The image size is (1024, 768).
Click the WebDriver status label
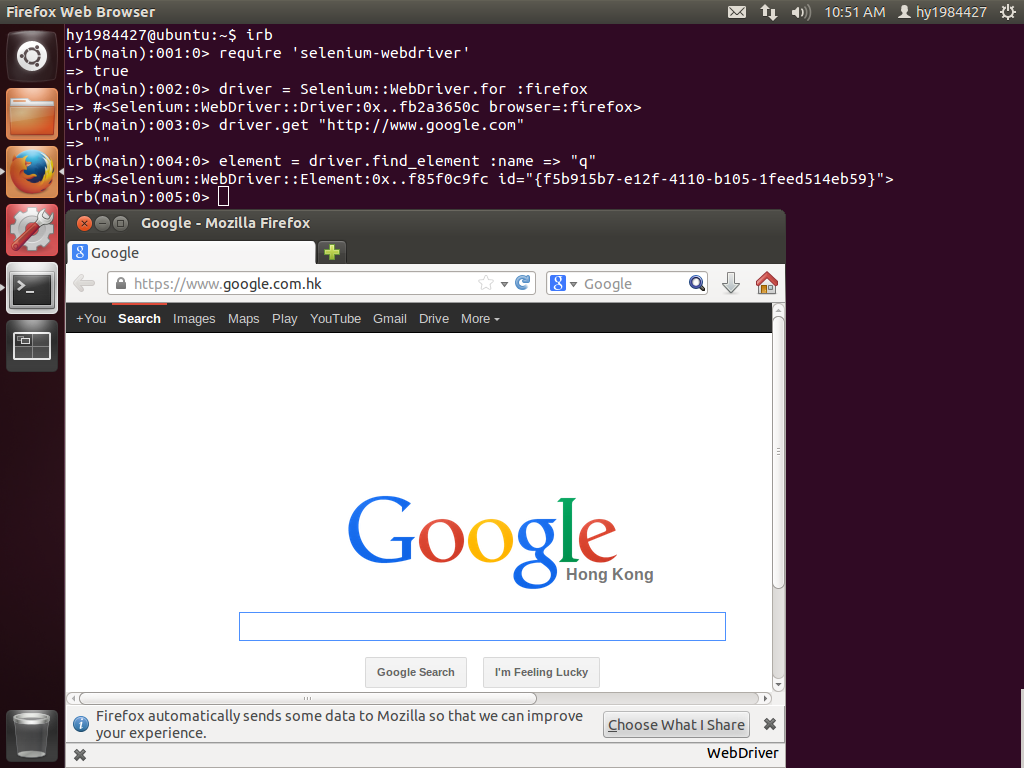click(x=742, y=753)
